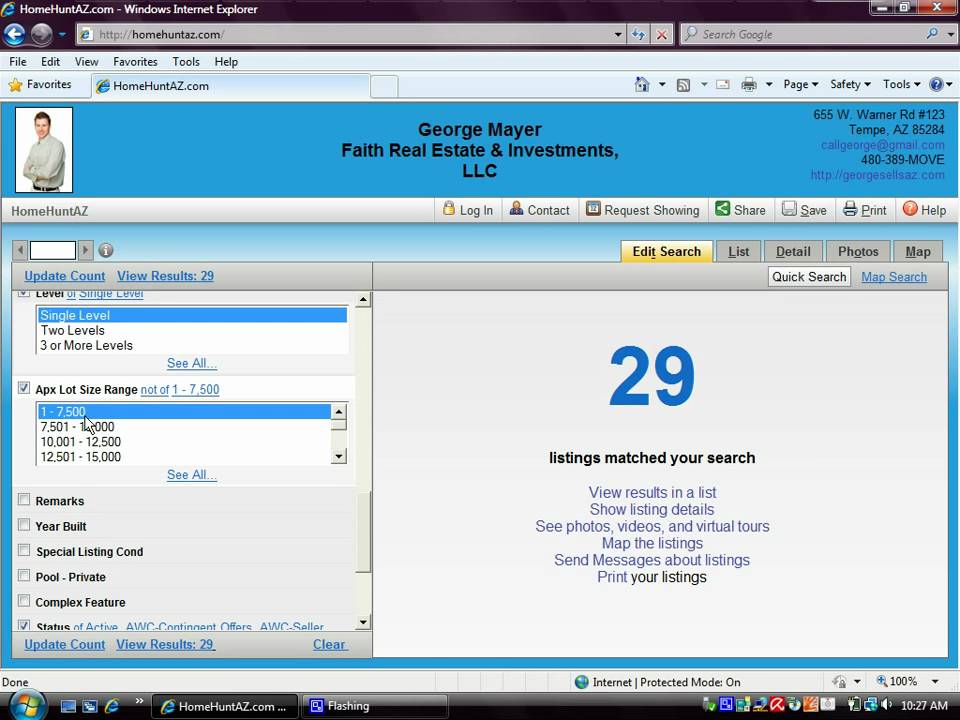The image size is (960, 720).
Task: Click the browser Forward arrow button
Action: tap(41, 34)
